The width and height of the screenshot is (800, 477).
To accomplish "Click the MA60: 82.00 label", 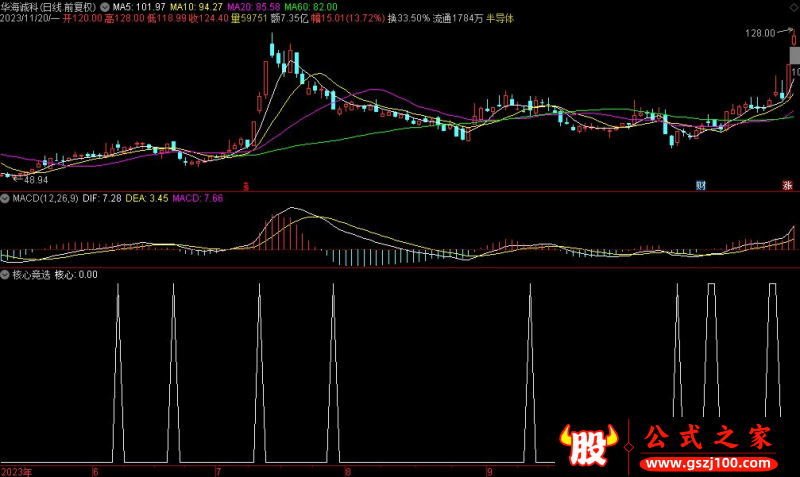I will click(x=311, y=7).
